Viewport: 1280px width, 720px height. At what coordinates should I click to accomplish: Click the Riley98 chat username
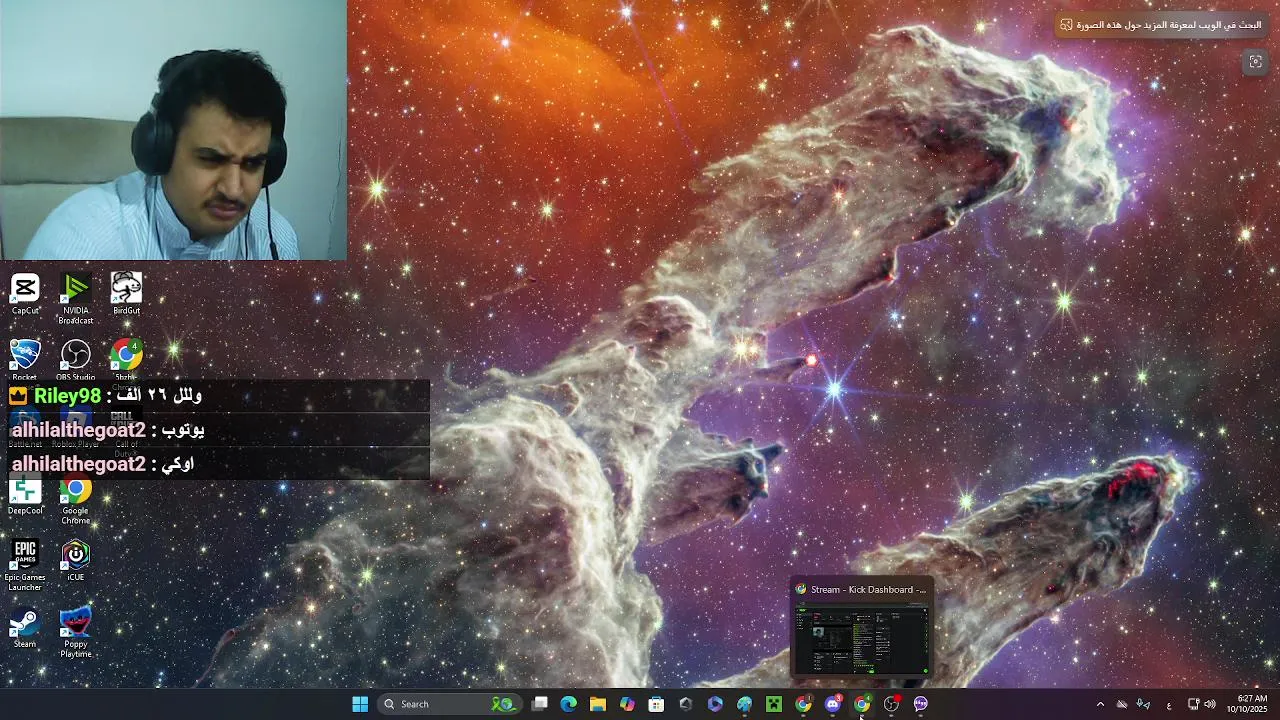pyautogui.click(x=67, y=396)
